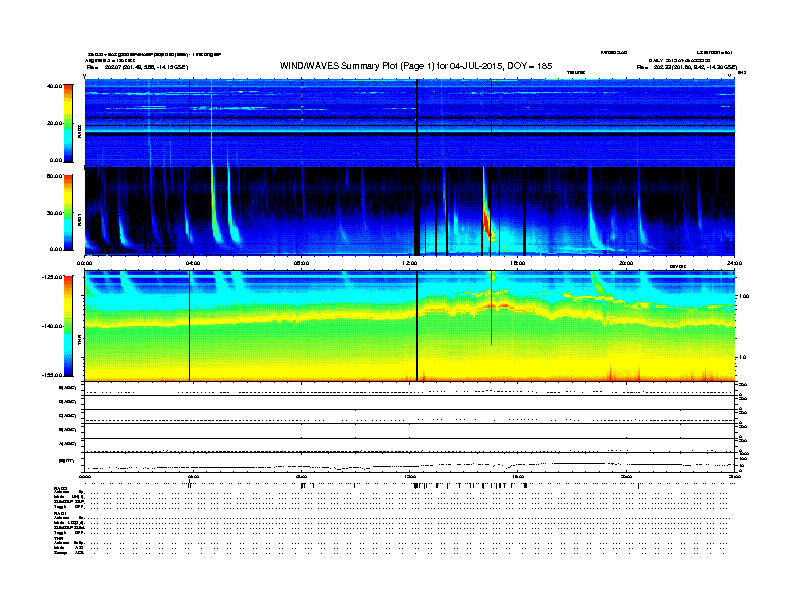
Task: Click the 00:00 label under RAD1 spectrogram
Action: (84, 263)
